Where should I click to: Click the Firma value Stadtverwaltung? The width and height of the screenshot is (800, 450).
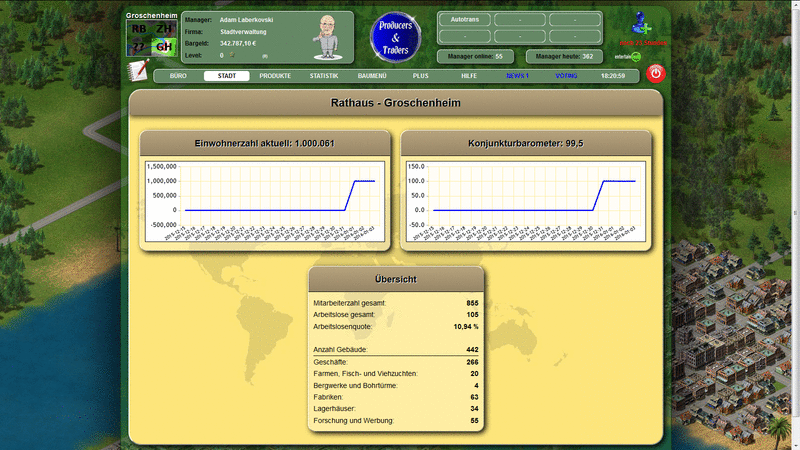[243, 32]
